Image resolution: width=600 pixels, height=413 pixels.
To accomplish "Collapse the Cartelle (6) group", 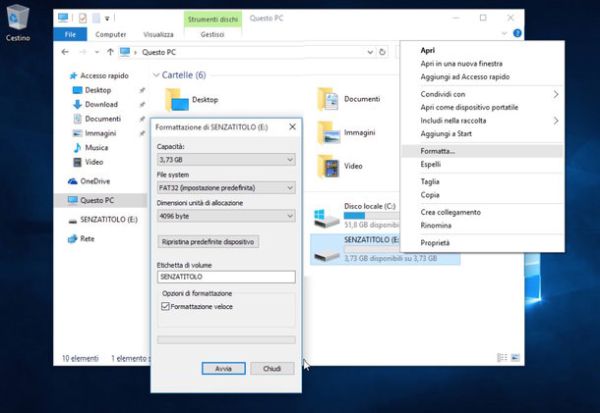I will click(x=158, y=75).
